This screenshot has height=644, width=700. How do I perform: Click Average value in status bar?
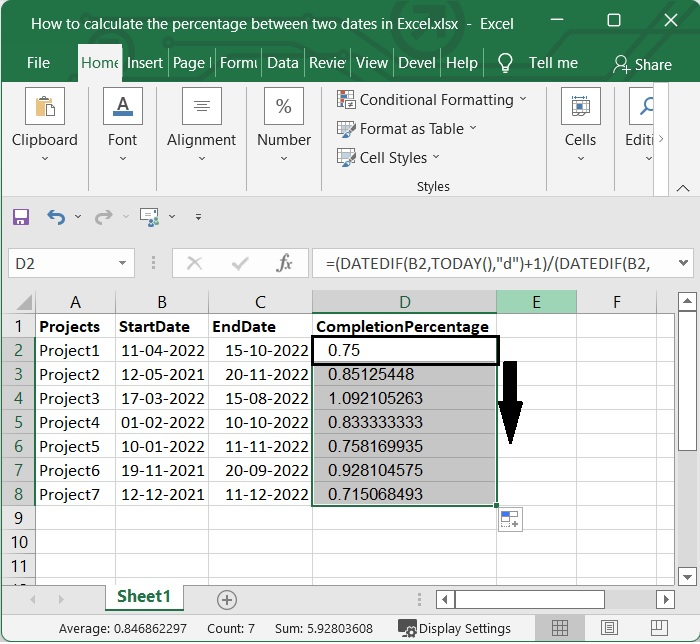point(123,629)
